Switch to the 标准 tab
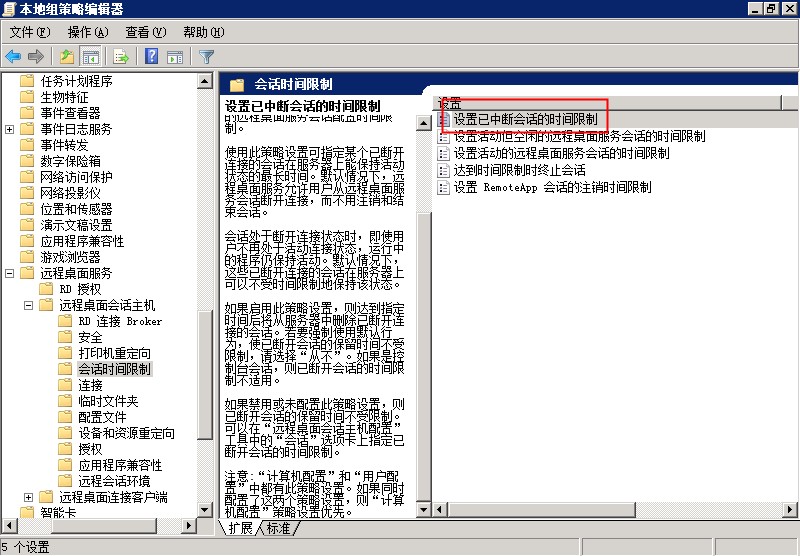This screenshot has width=800, height=556. (278, 528)
